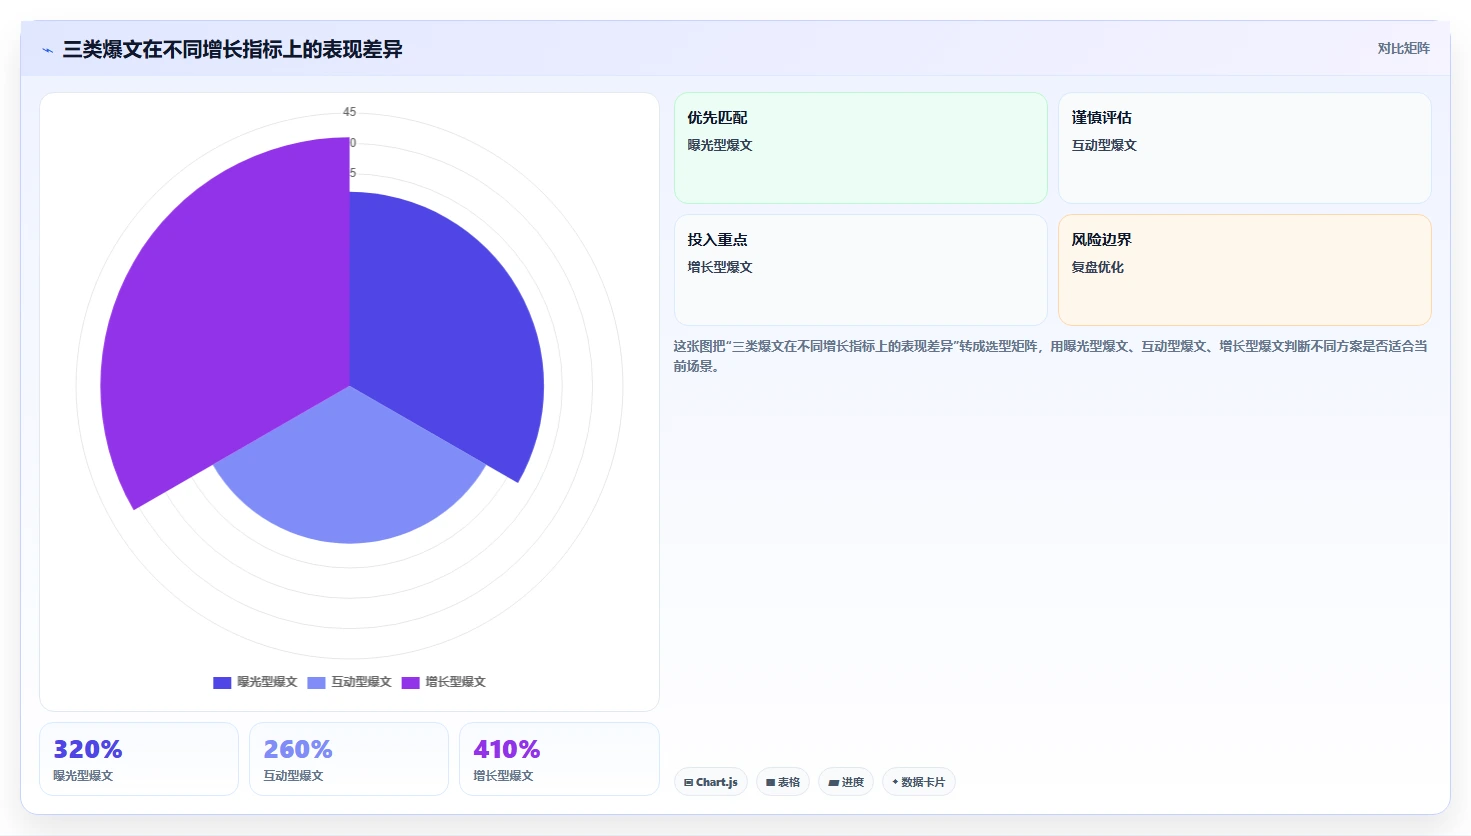Click the 互动型爆文 legend label

361,682
